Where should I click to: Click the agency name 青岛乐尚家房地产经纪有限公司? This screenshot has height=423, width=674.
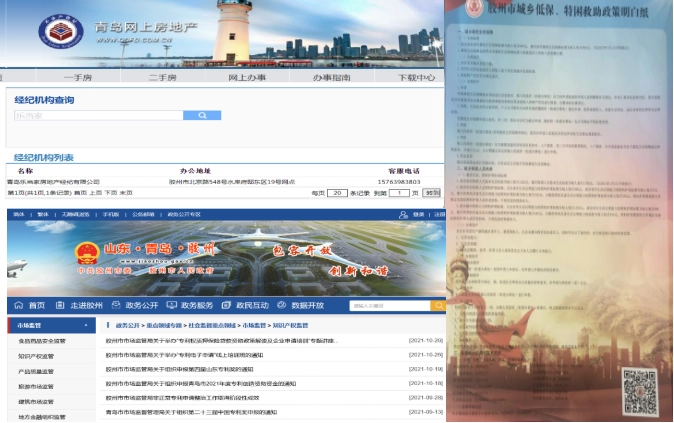pyautogui.click(x=53, y=182)
